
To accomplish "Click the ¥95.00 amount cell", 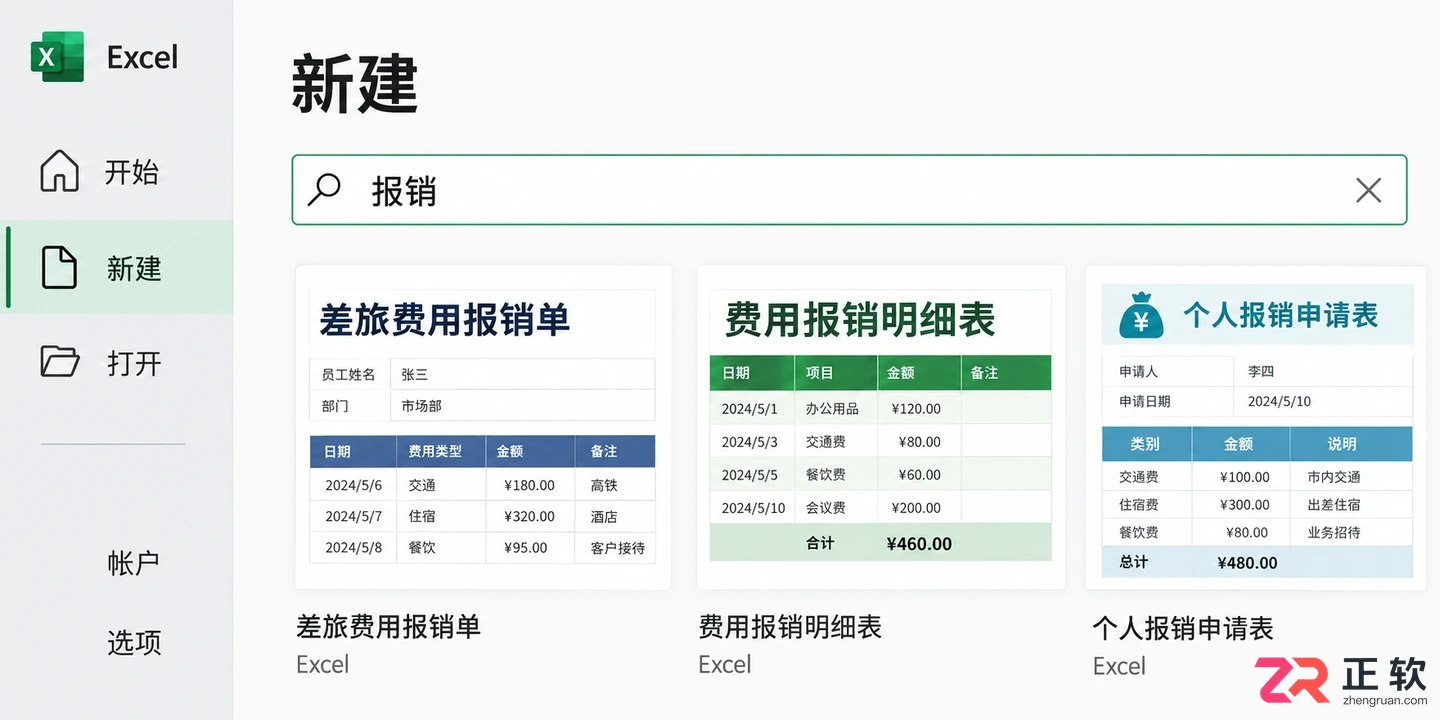I will [530, 547].
